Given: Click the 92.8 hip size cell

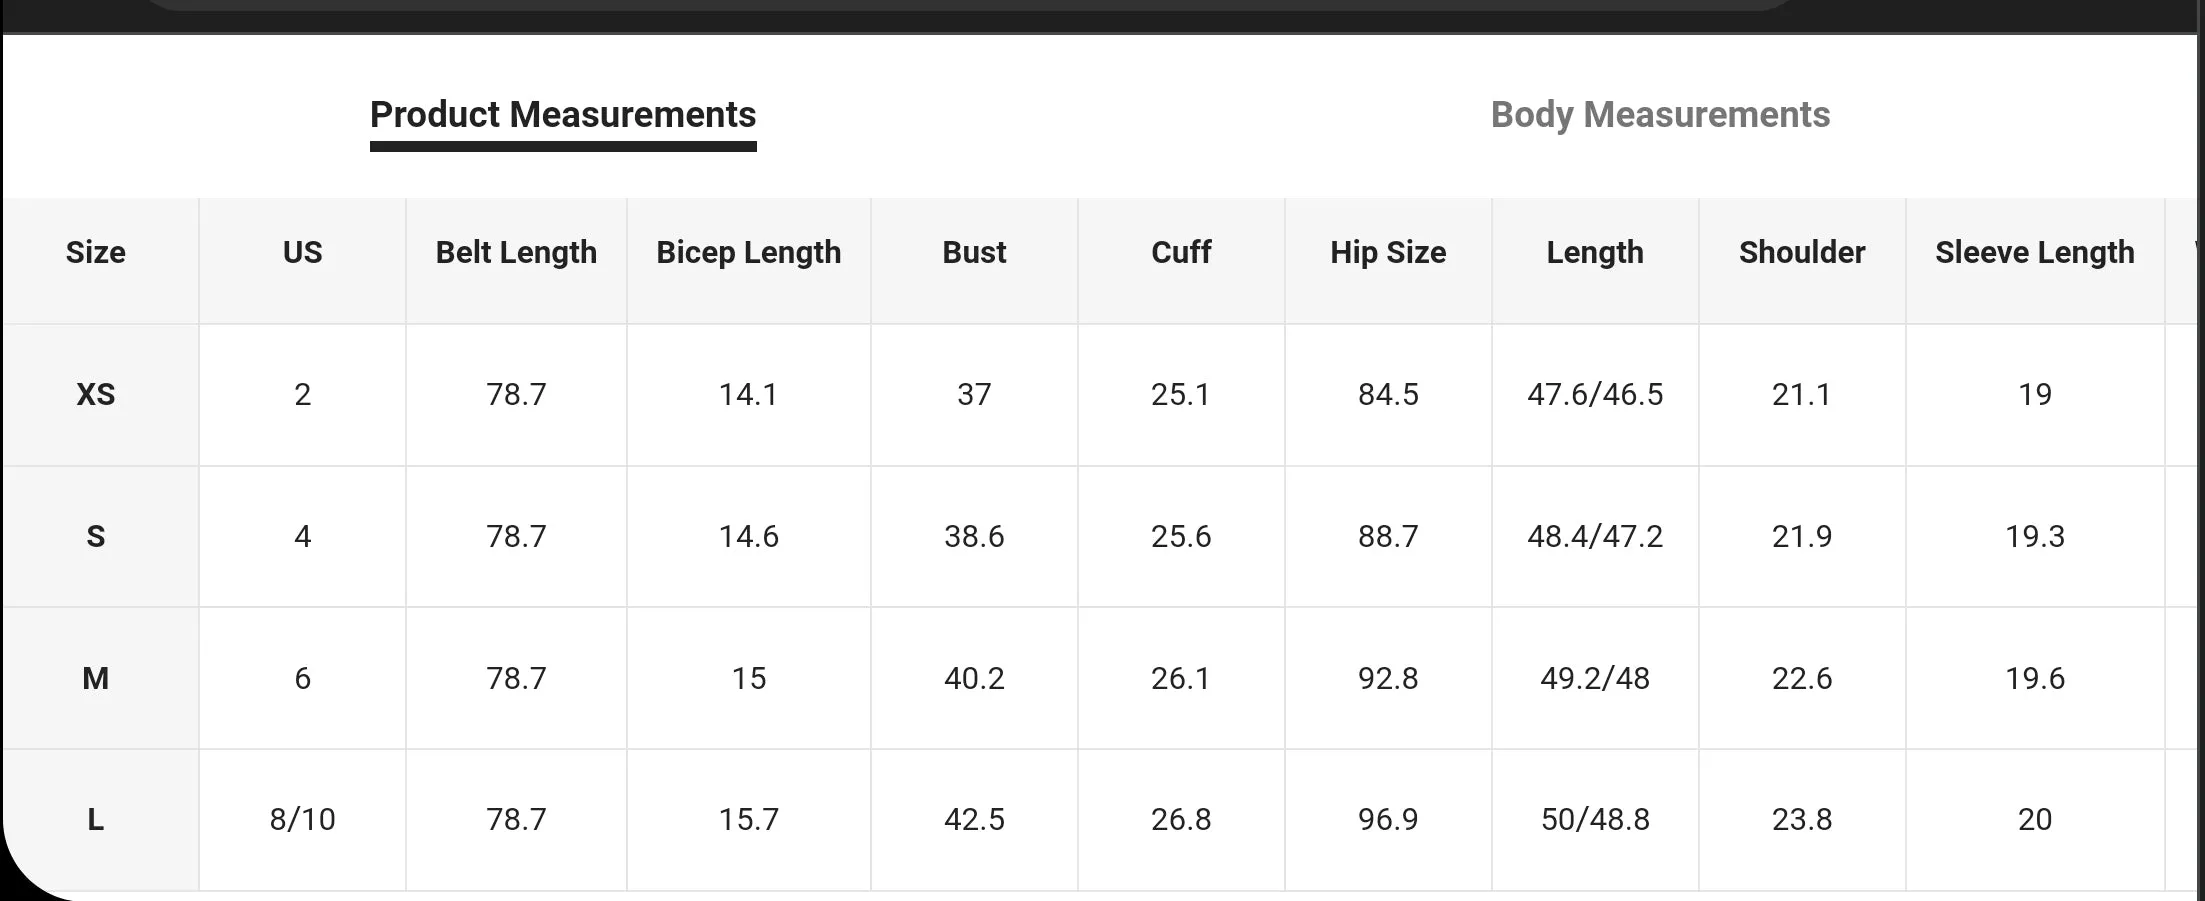Looking at the screenshot, I should pos(1388,679).
